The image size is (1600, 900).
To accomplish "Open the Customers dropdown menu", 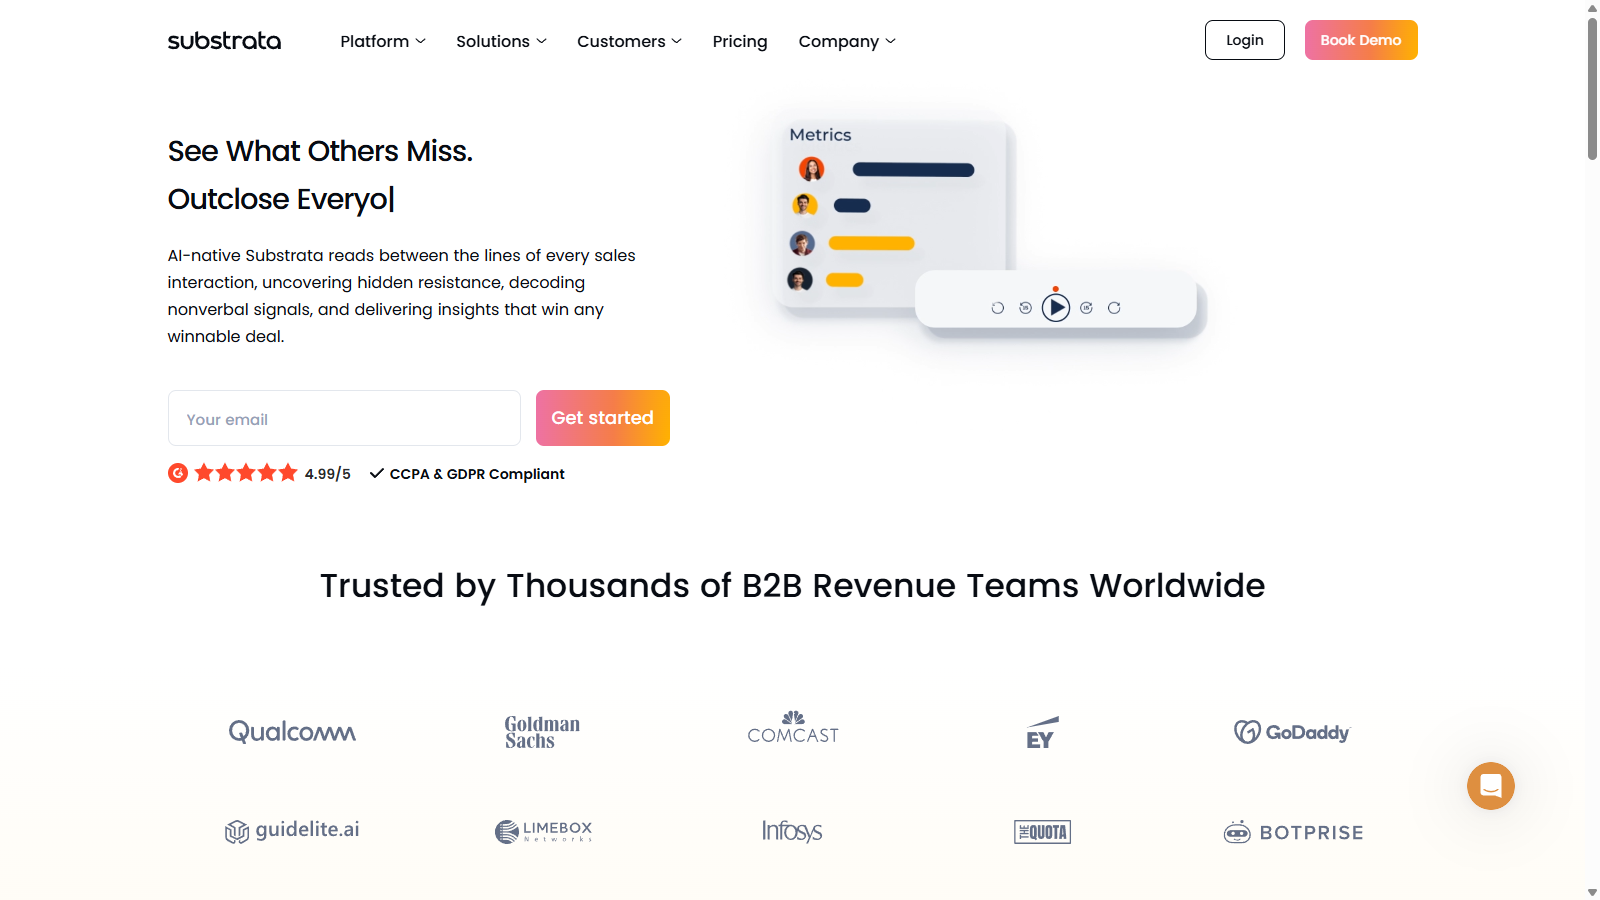I will click(x=629, y=41).
